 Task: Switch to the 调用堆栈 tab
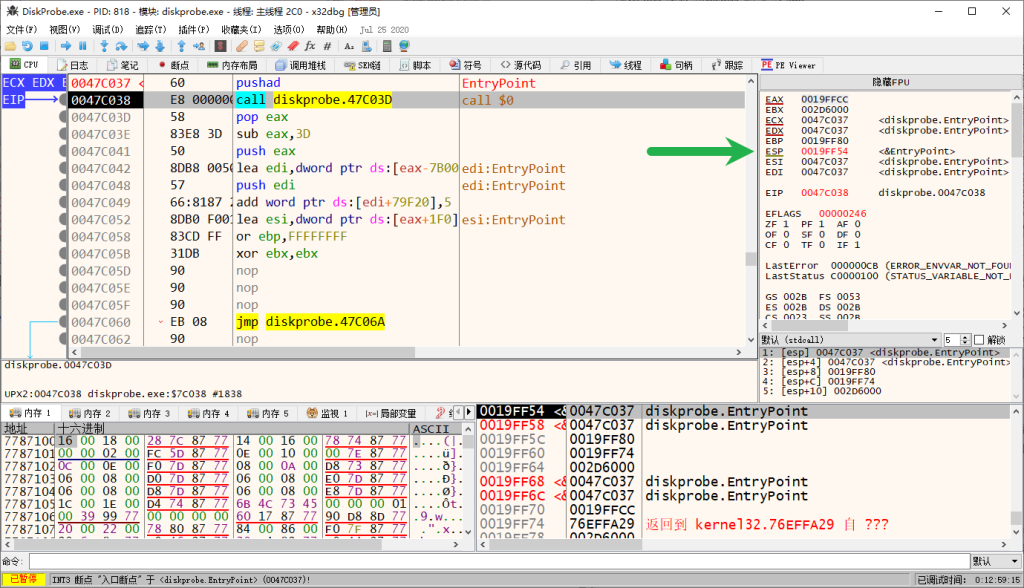click(300, 65)
